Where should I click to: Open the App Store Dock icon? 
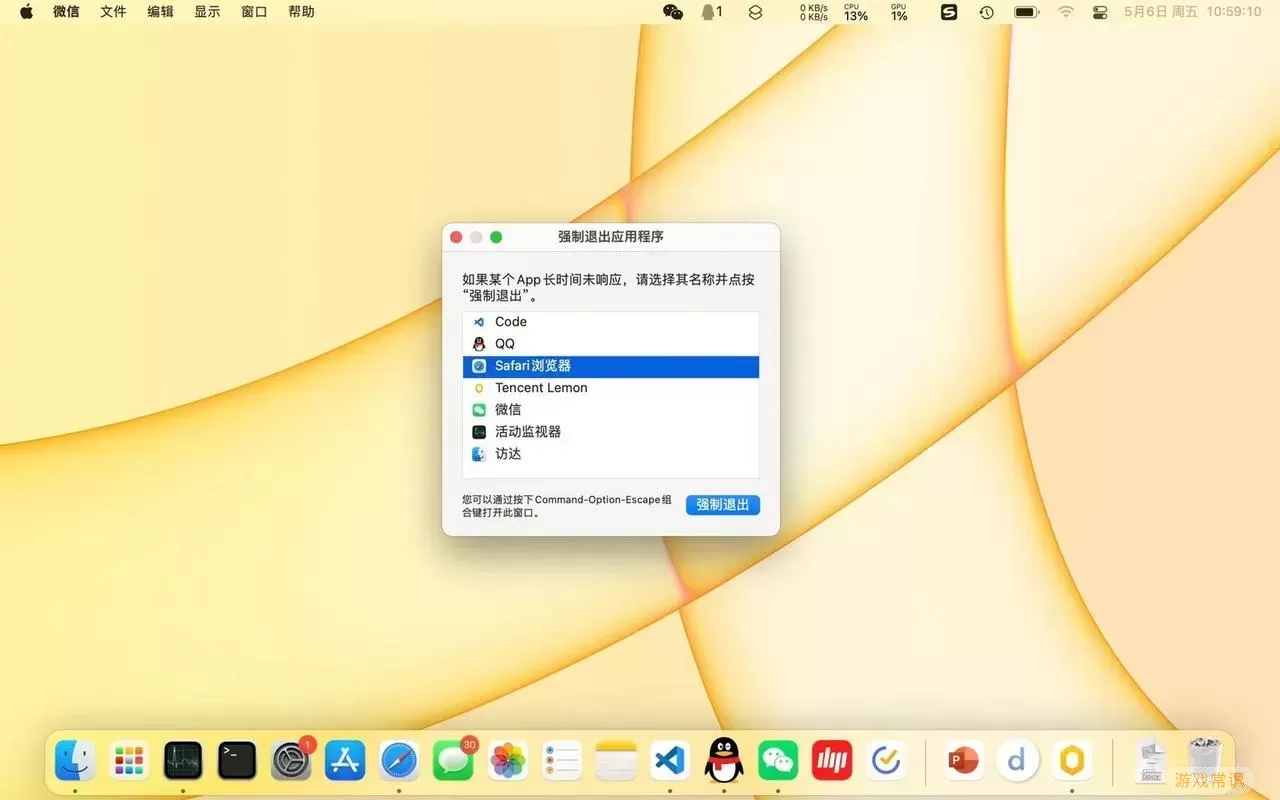click(345, 761)
